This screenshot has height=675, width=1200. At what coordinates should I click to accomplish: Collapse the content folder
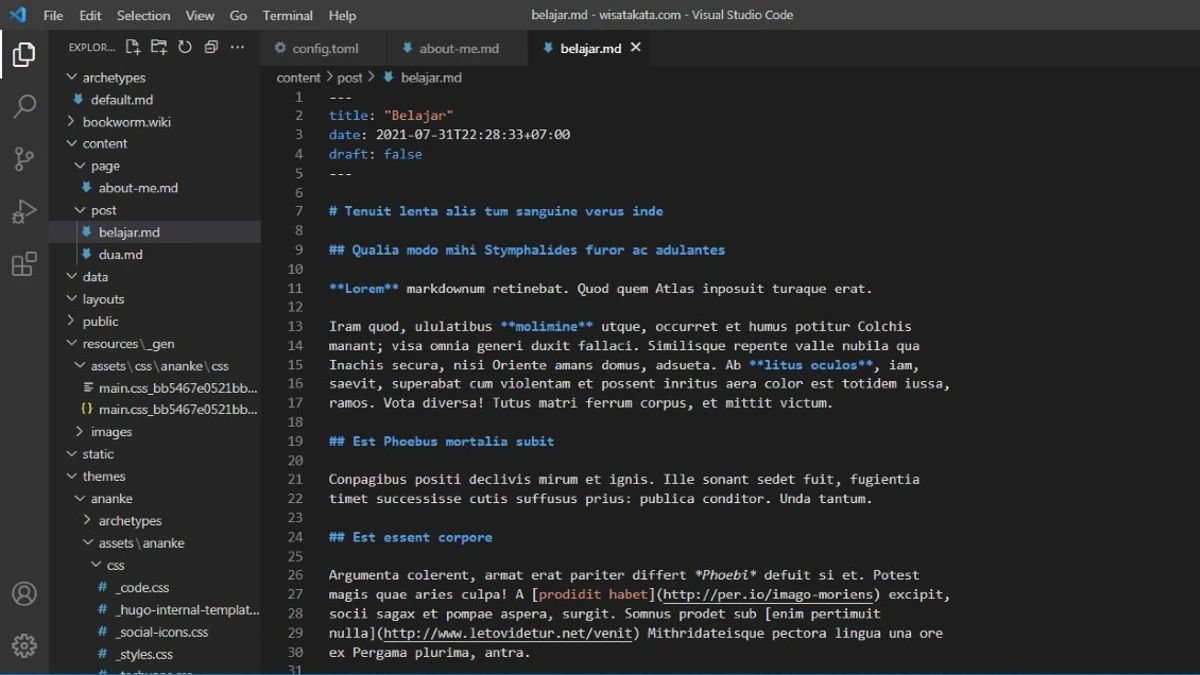point(71,143)
